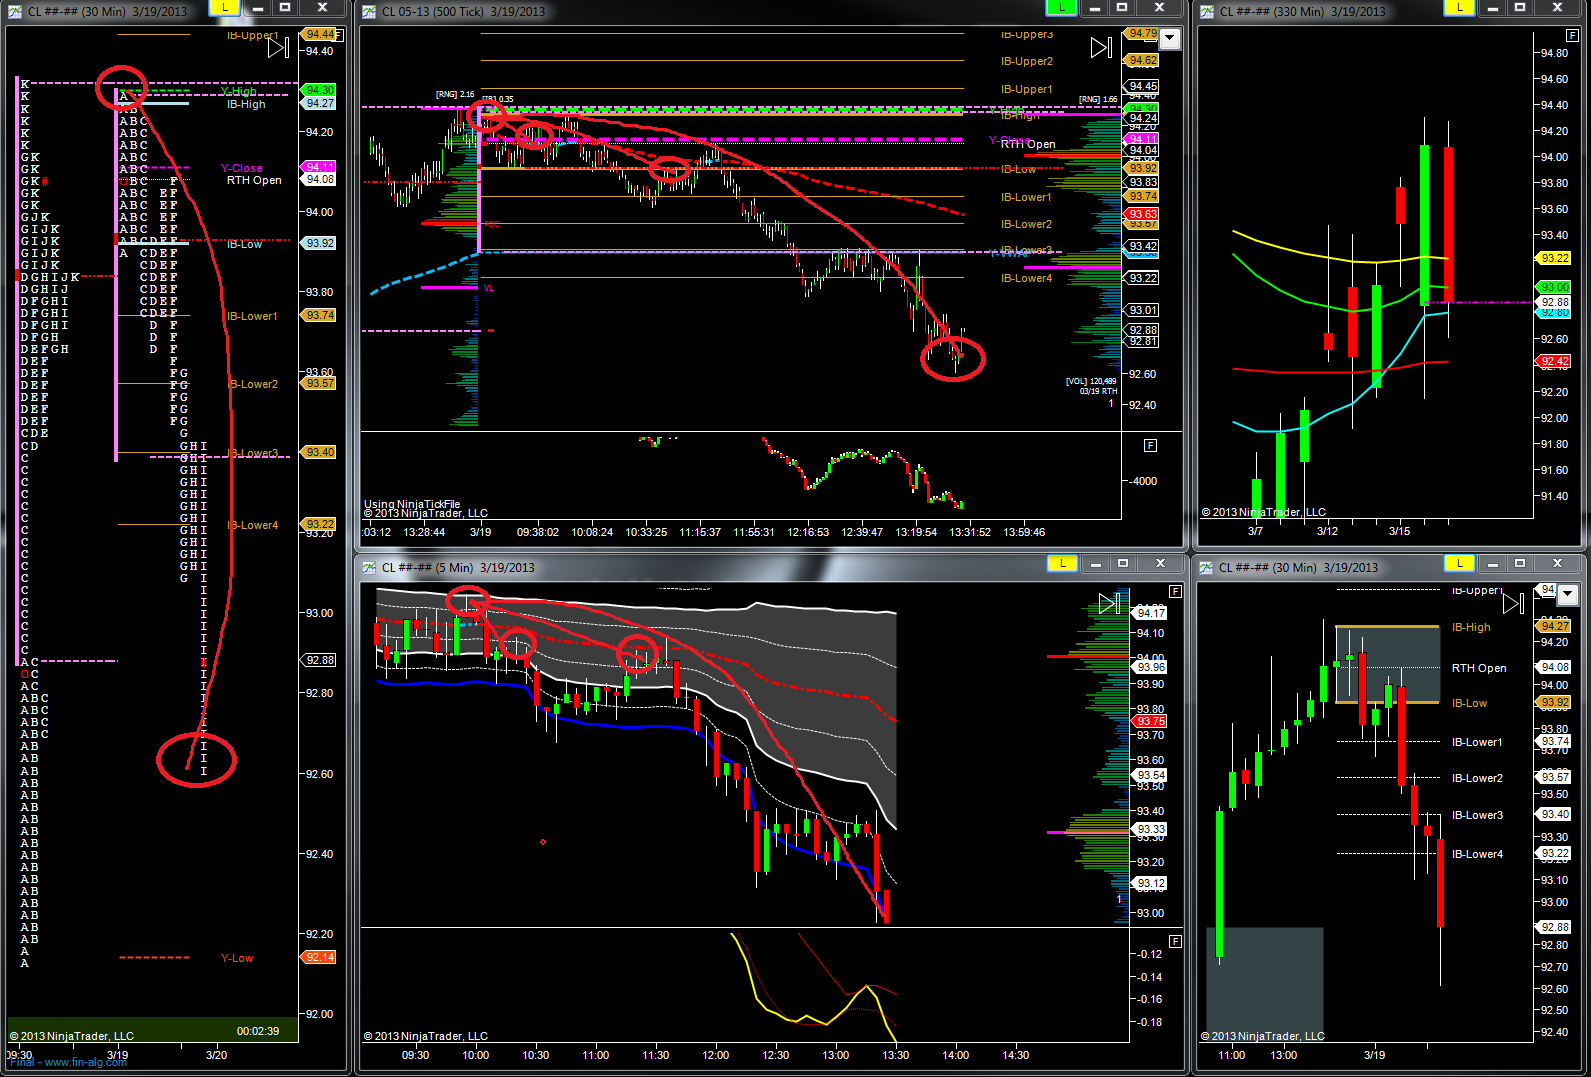Click the 'RTH Open' label in the 30 Min TPO chart
Viewport: 1591px width, 1077px height.
[254, 180]
